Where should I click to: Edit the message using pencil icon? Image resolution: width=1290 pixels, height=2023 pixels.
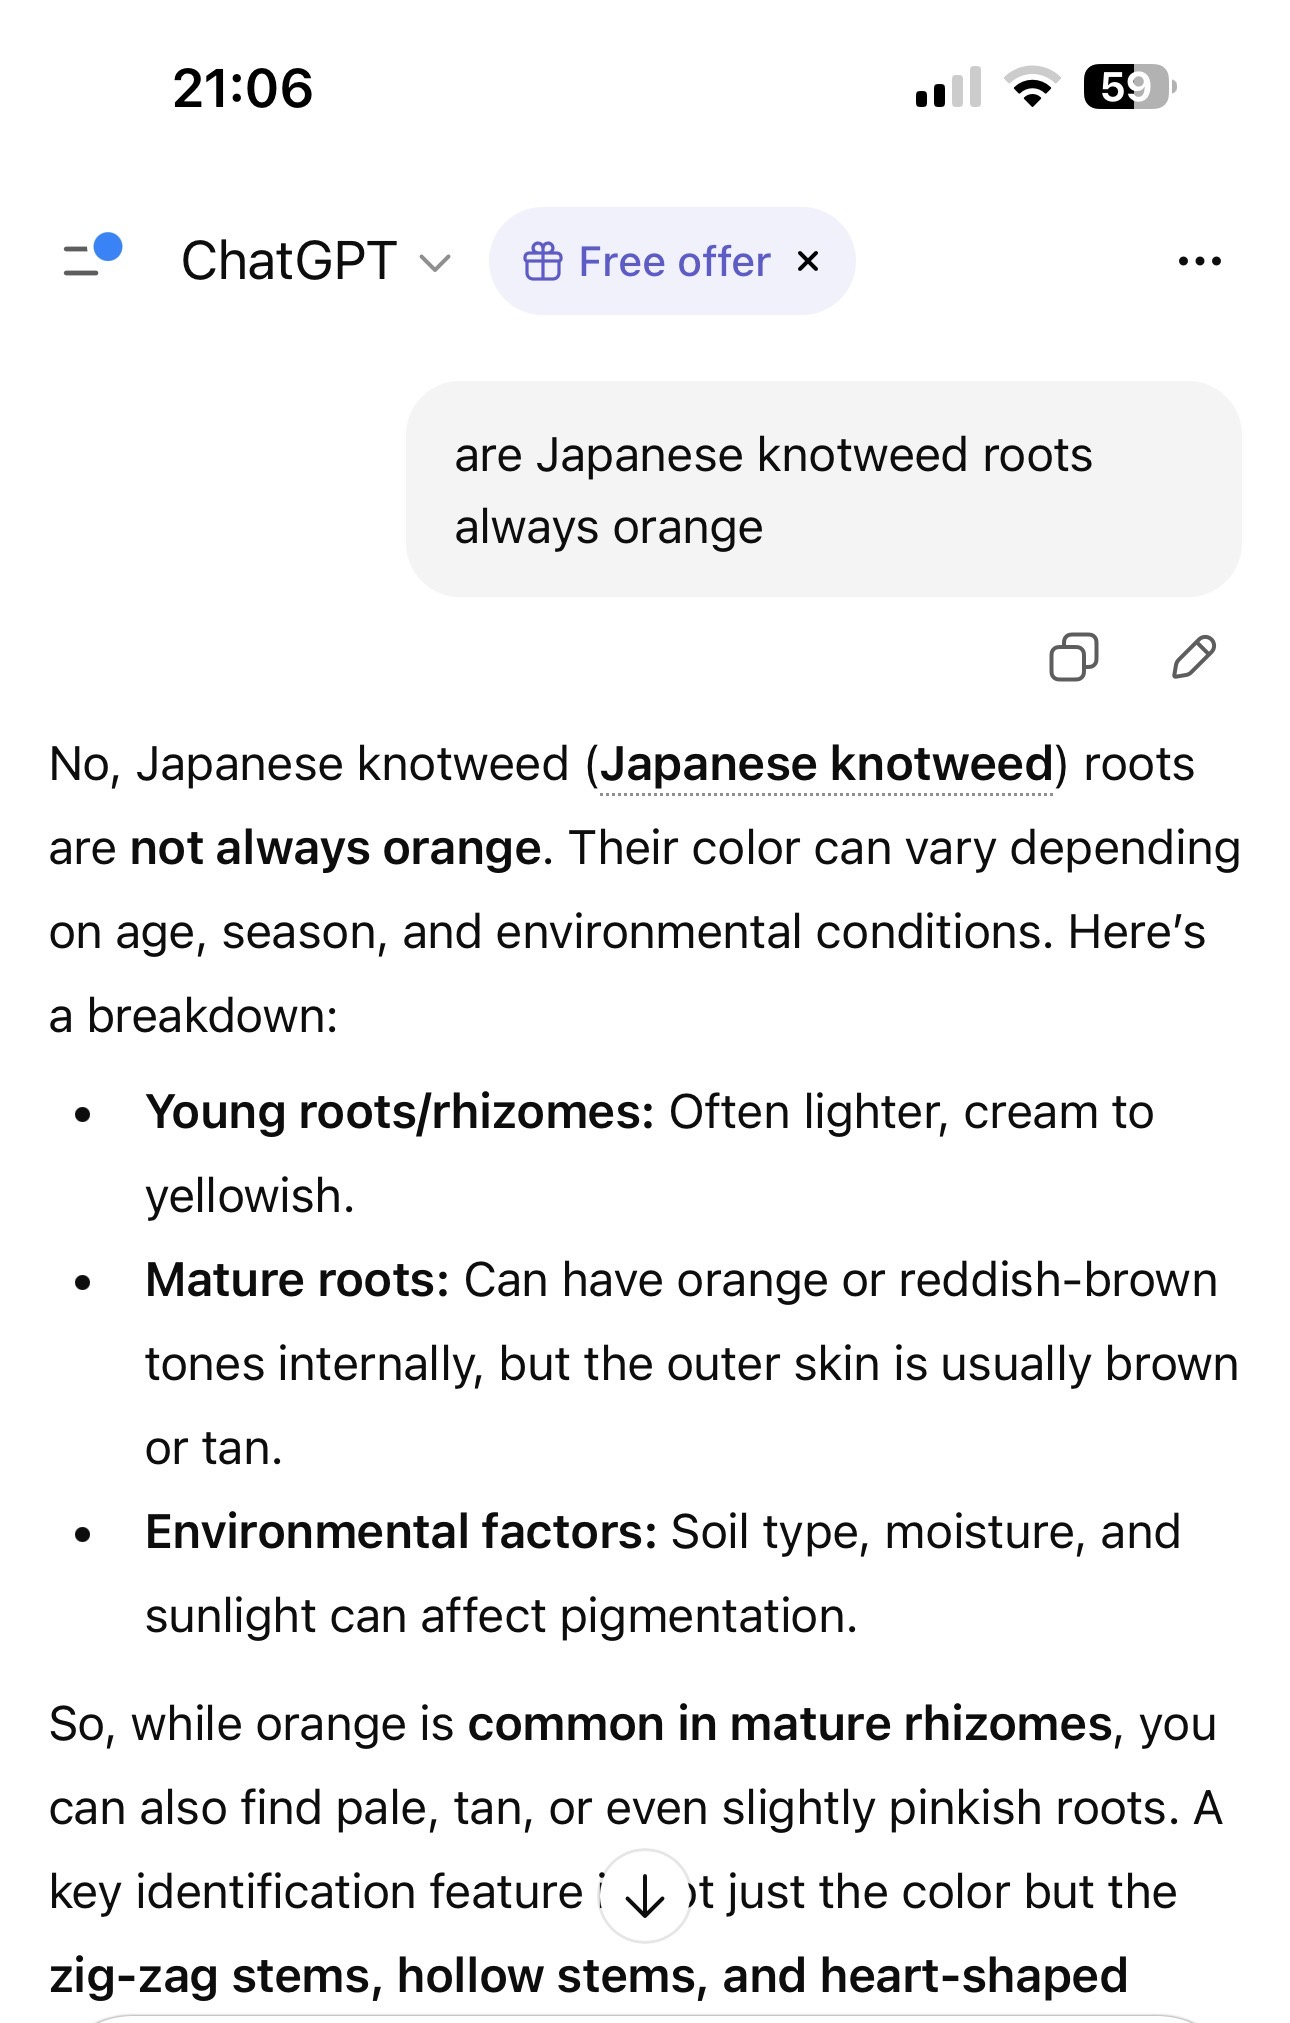coord(1193,658)
